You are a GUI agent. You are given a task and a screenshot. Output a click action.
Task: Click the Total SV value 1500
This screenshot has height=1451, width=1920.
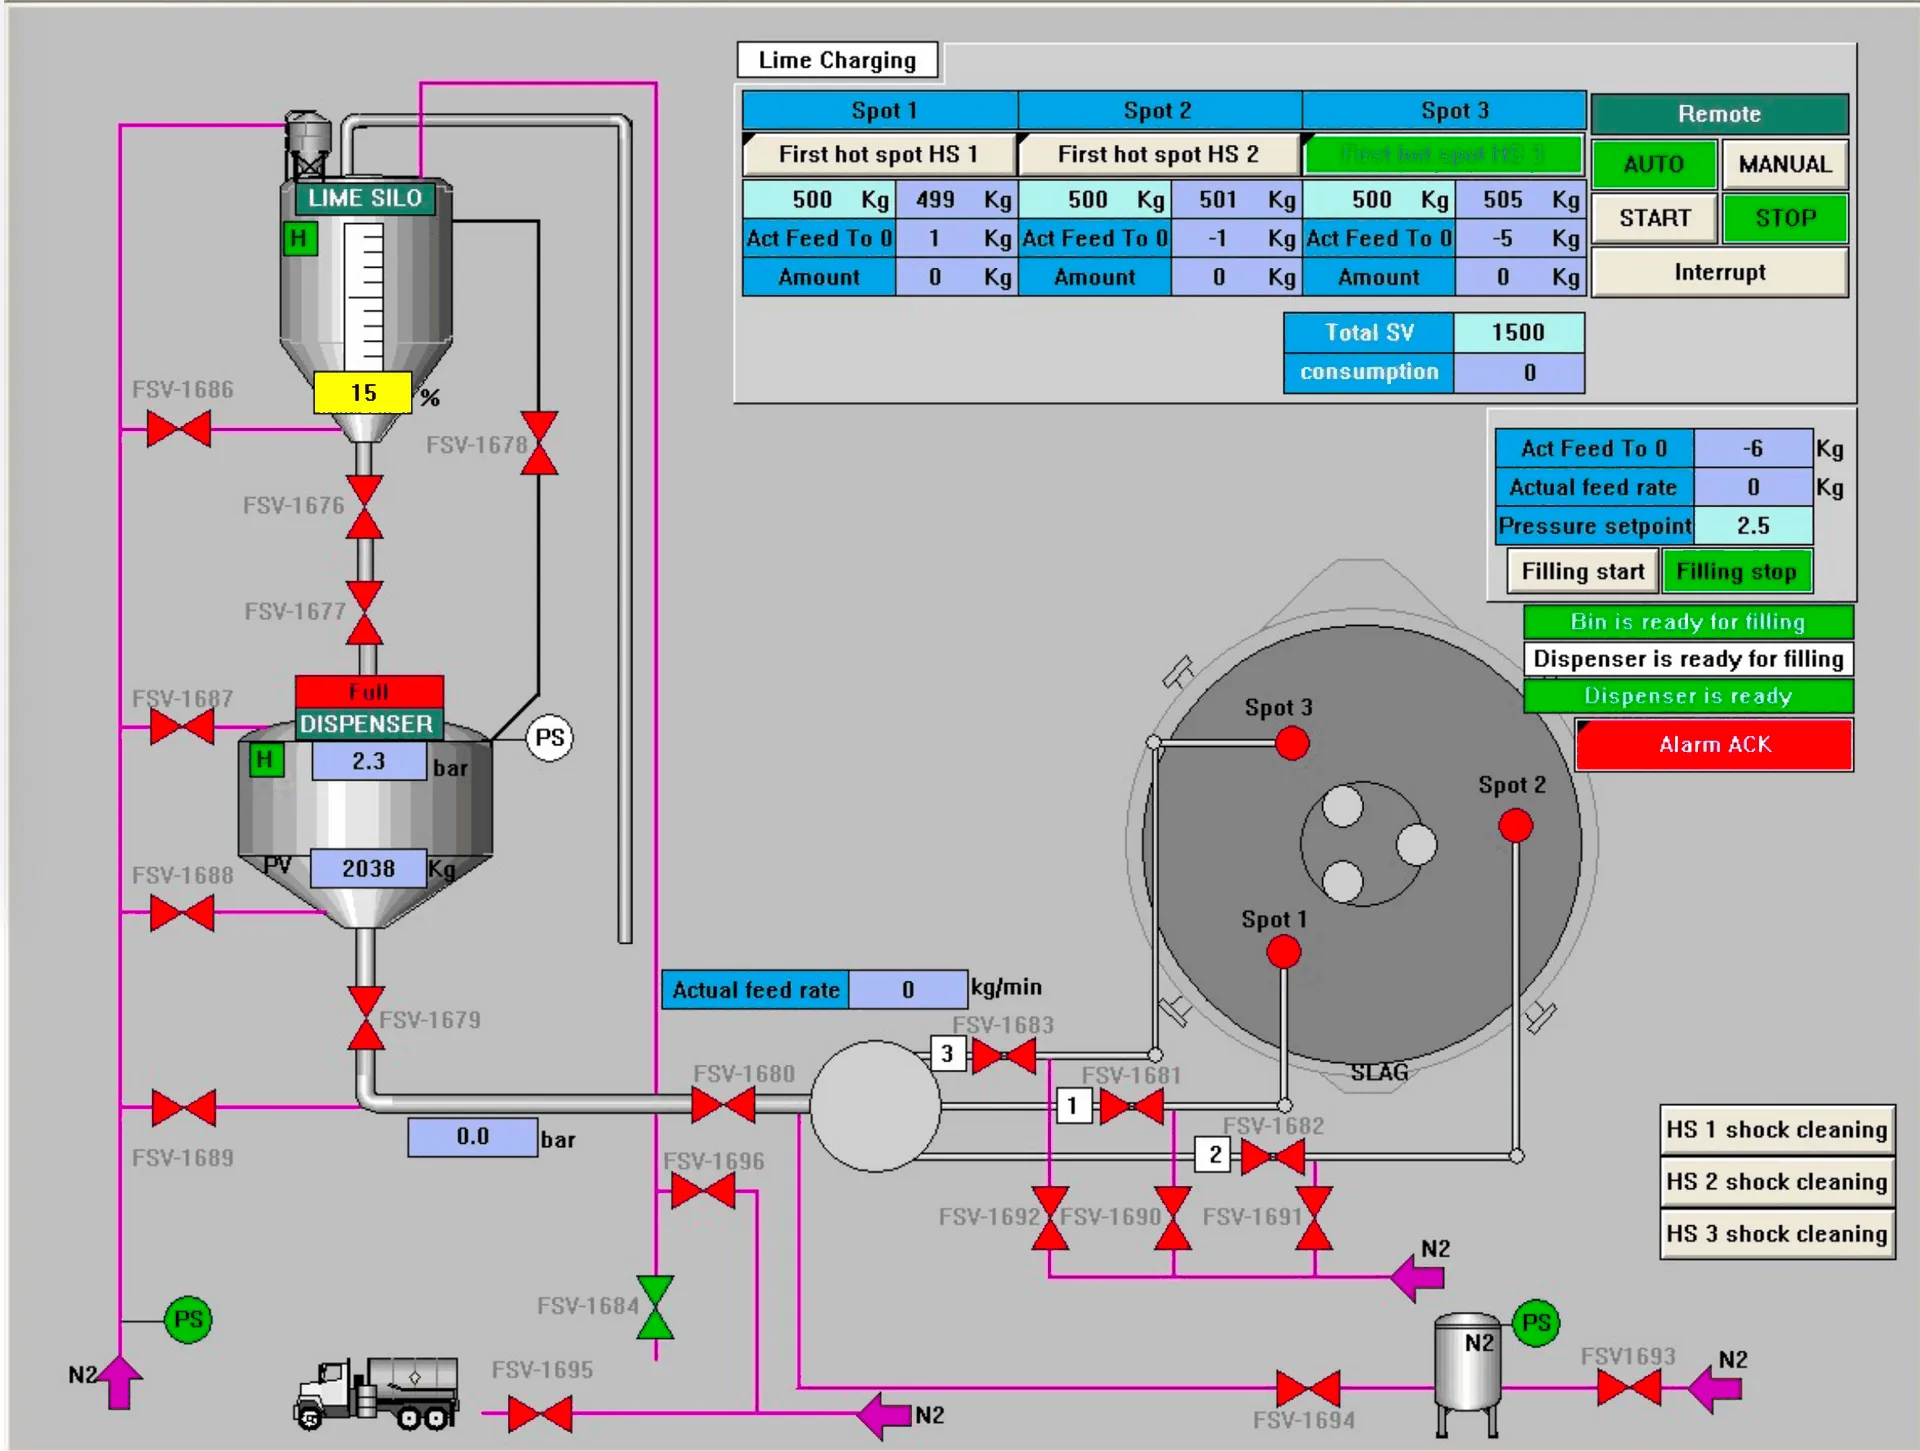(x=1518, y=333)
